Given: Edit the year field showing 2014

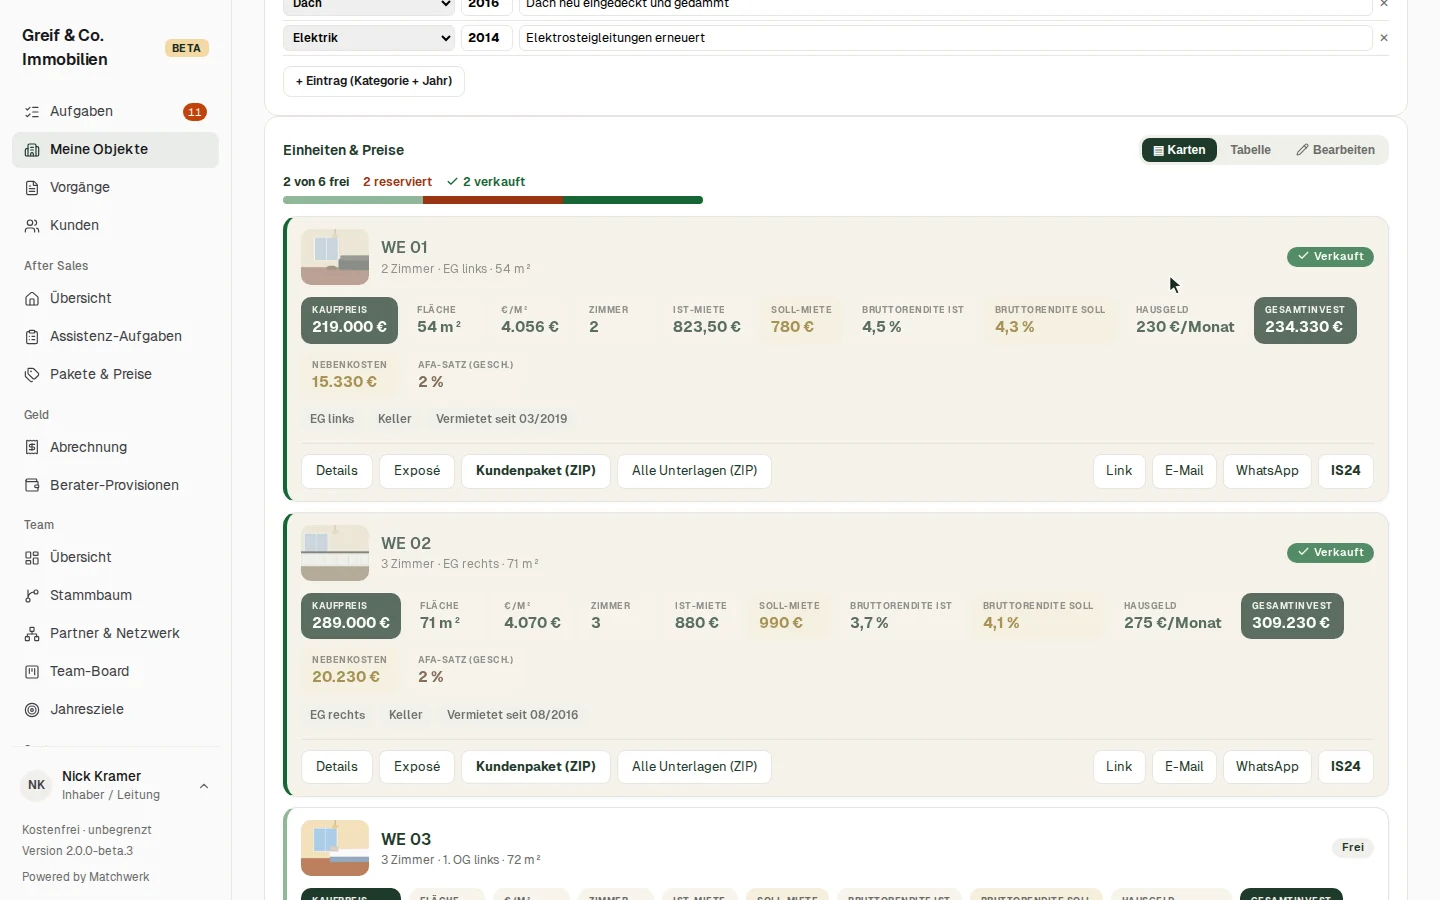Looking at the screenshot, I should point(486,38).
